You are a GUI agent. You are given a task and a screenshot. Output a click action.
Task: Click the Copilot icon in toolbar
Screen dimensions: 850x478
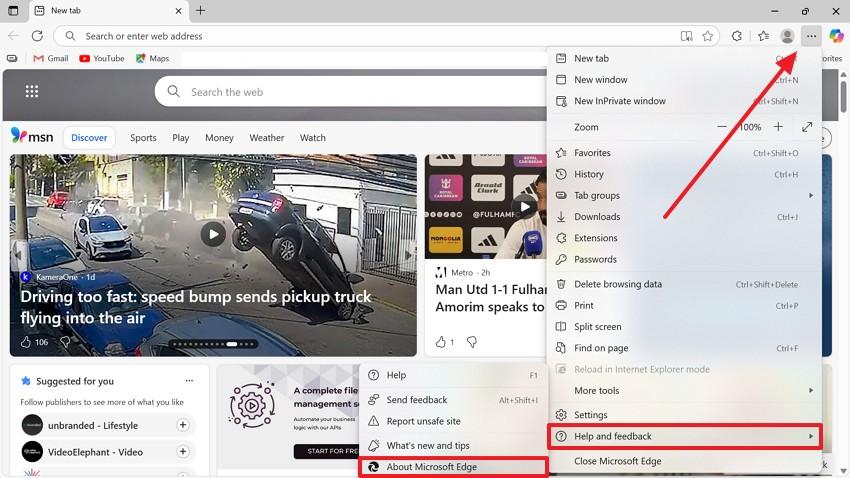point(836,36)
